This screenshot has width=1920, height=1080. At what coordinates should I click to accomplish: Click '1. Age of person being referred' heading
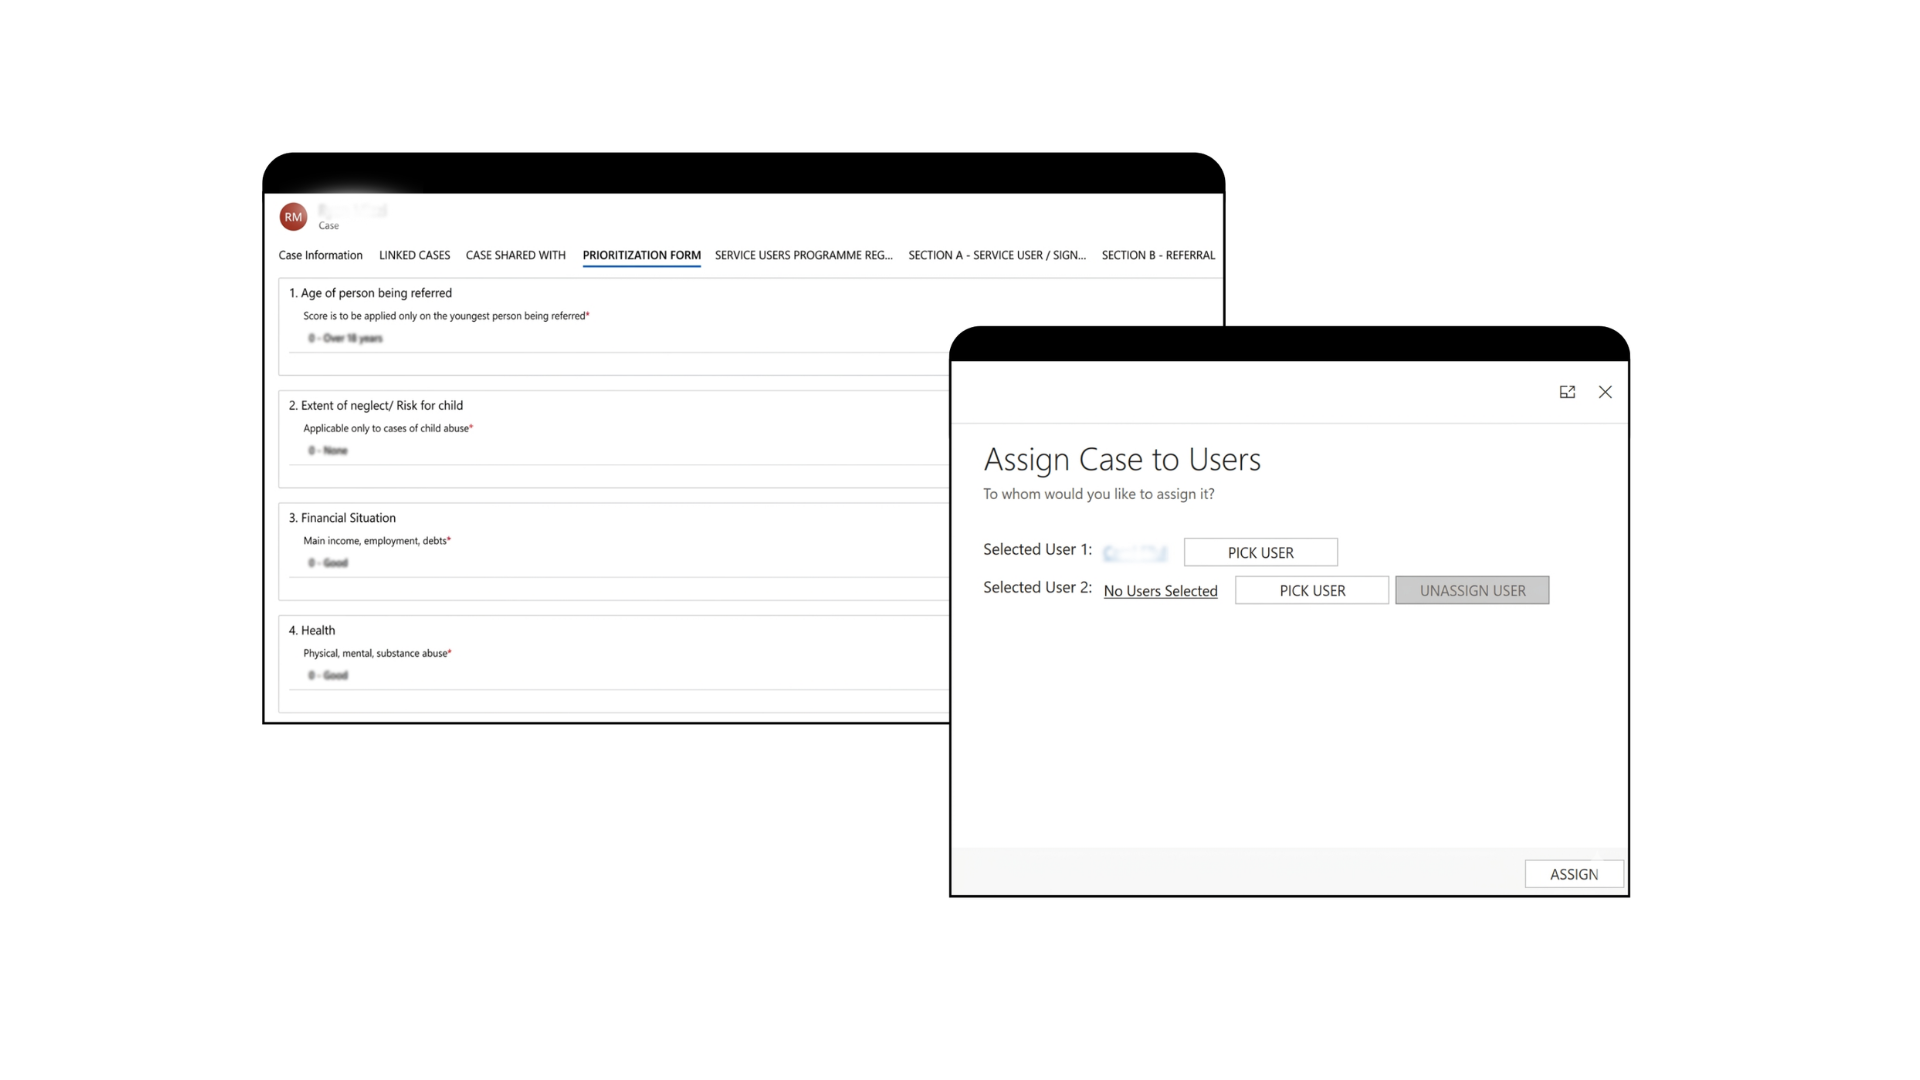tap(370, 293)
